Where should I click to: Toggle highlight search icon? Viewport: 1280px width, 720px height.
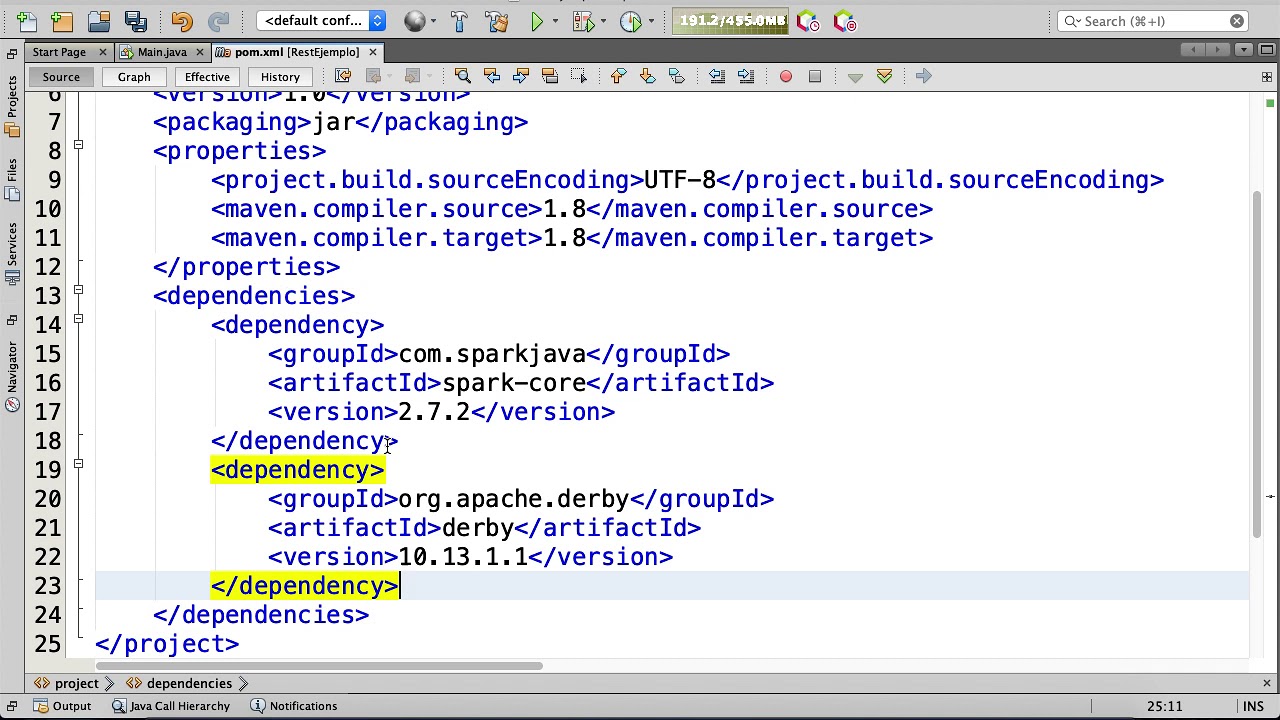click(x=549, y=76)
